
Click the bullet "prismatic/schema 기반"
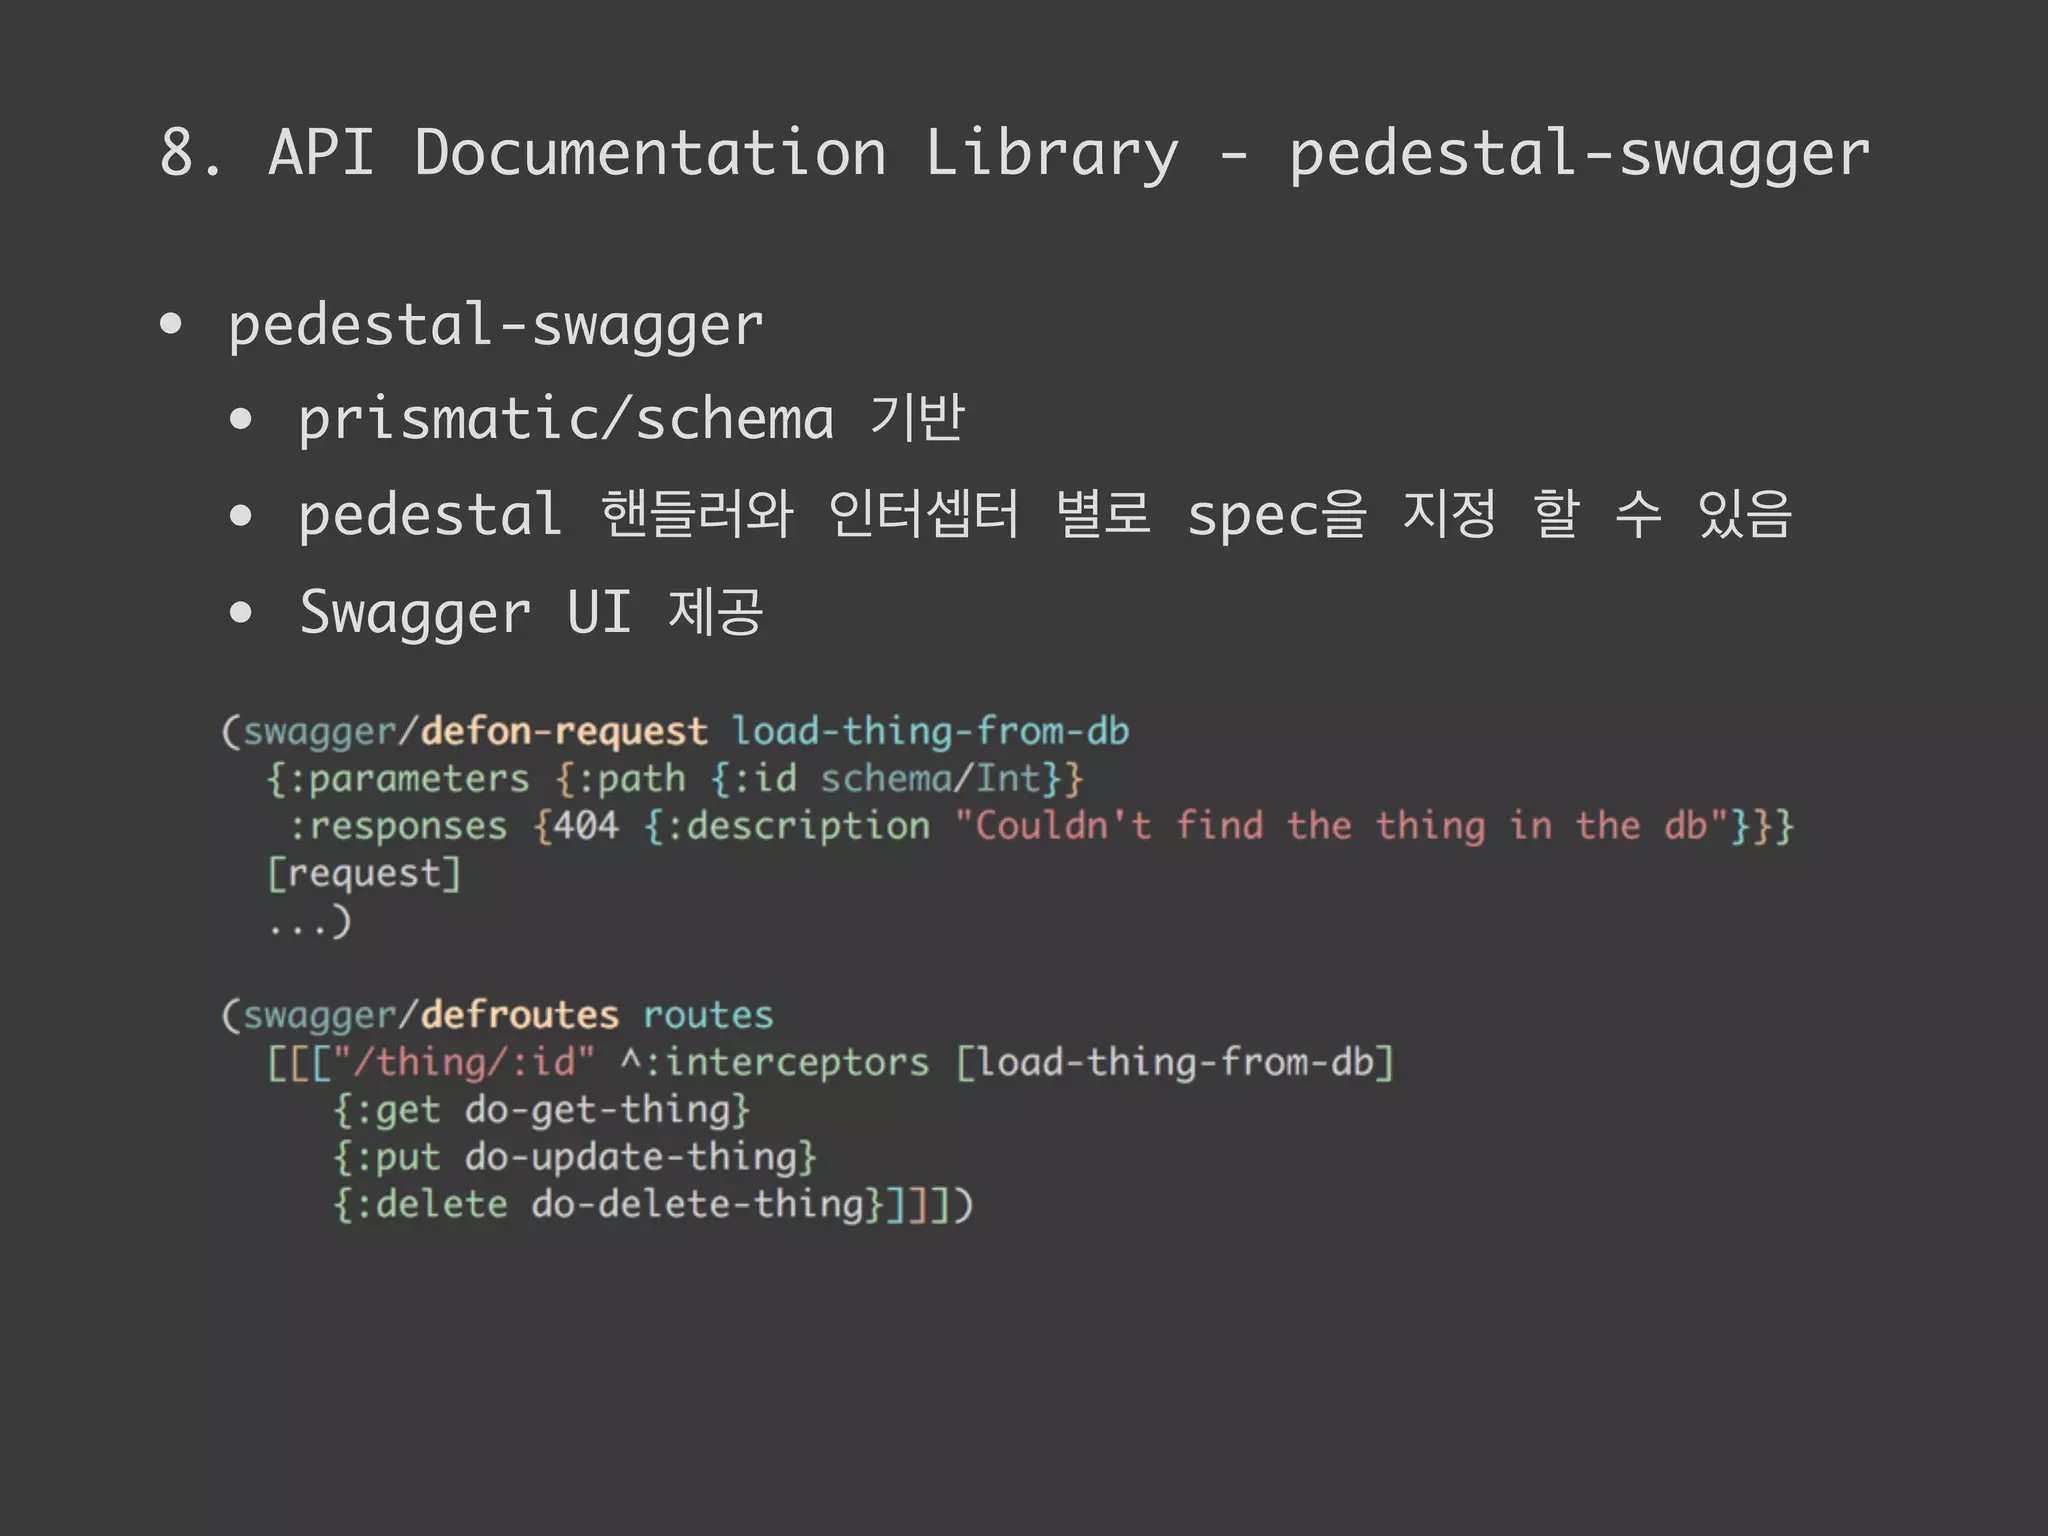[632, 419]
